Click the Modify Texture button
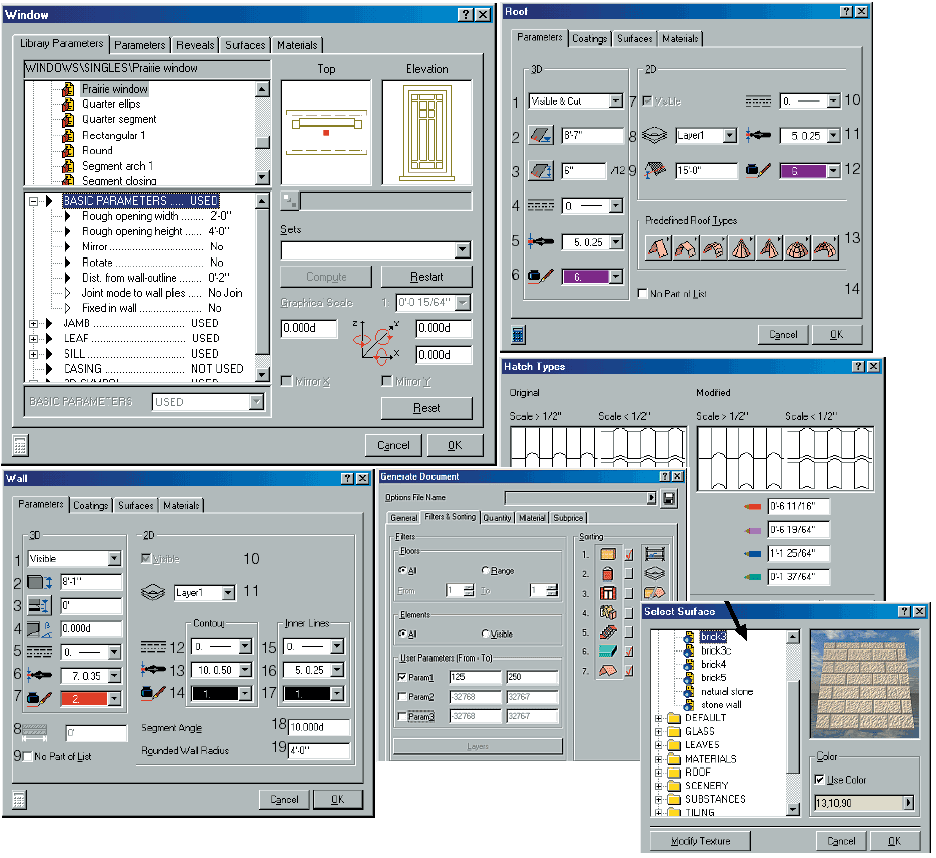Screen dimensions: 936x858 [x=701, y=841]
